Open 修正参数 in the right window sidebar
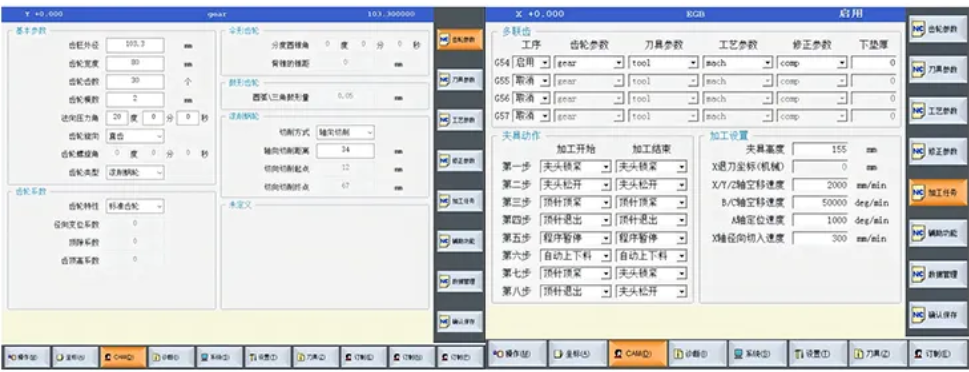The width and height of the screenshot is (969, 372). (x=937, y=151)
